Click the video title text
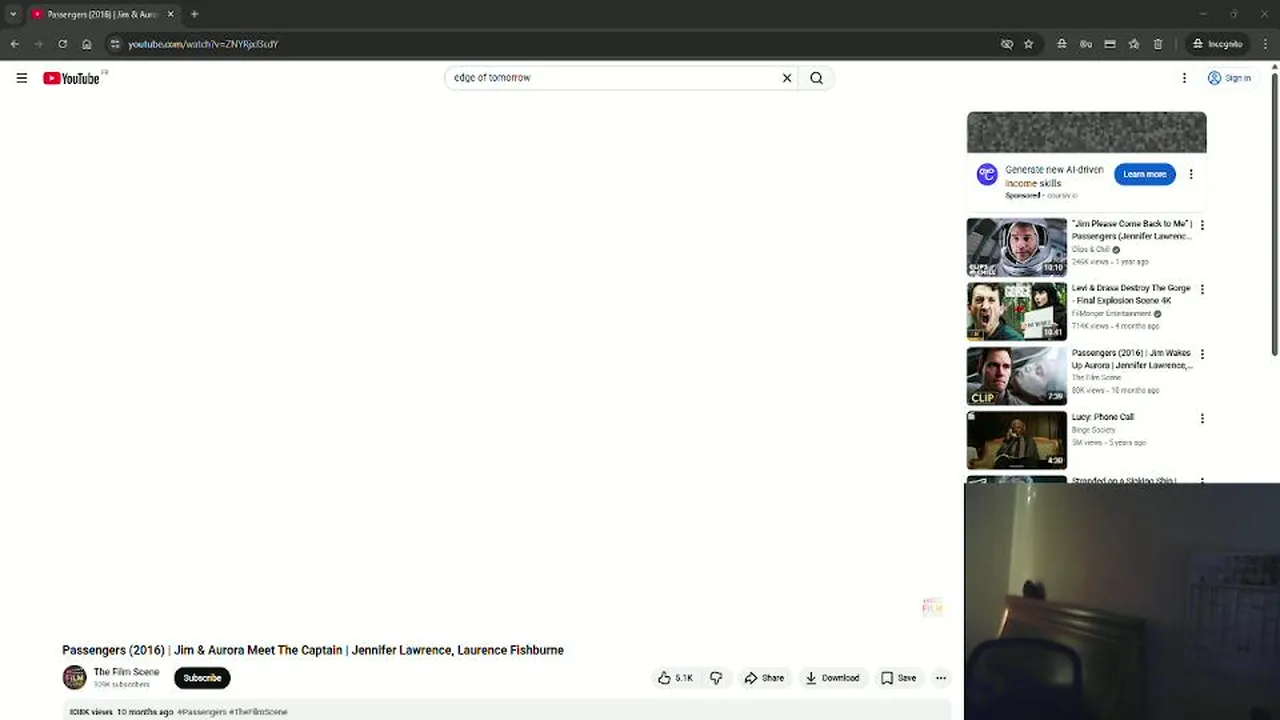 [x=313, y=650]
